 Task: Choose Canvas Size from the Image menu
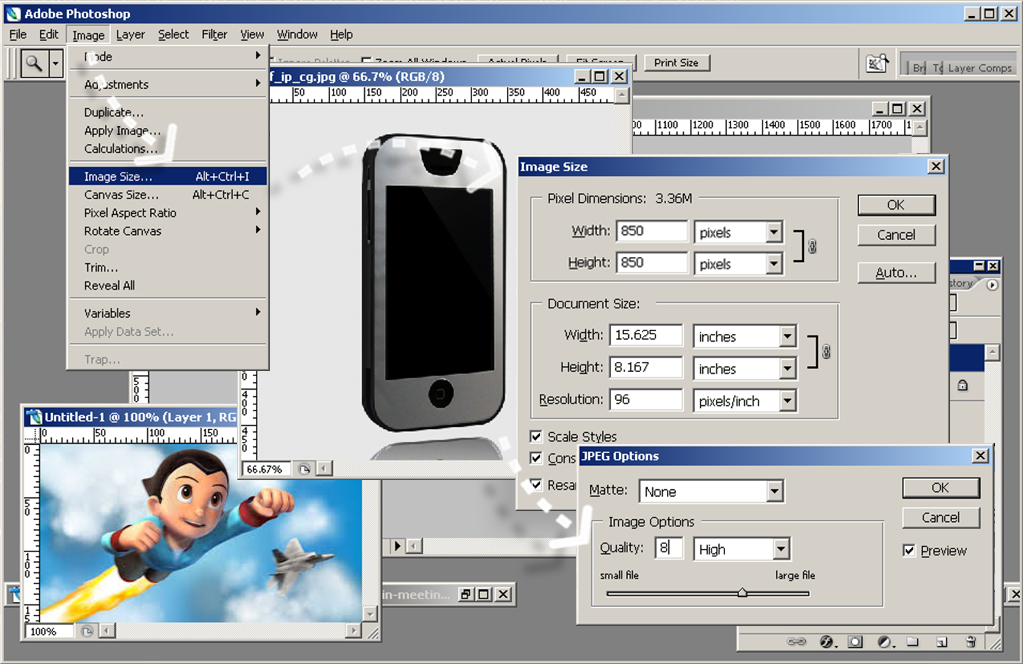121,195
